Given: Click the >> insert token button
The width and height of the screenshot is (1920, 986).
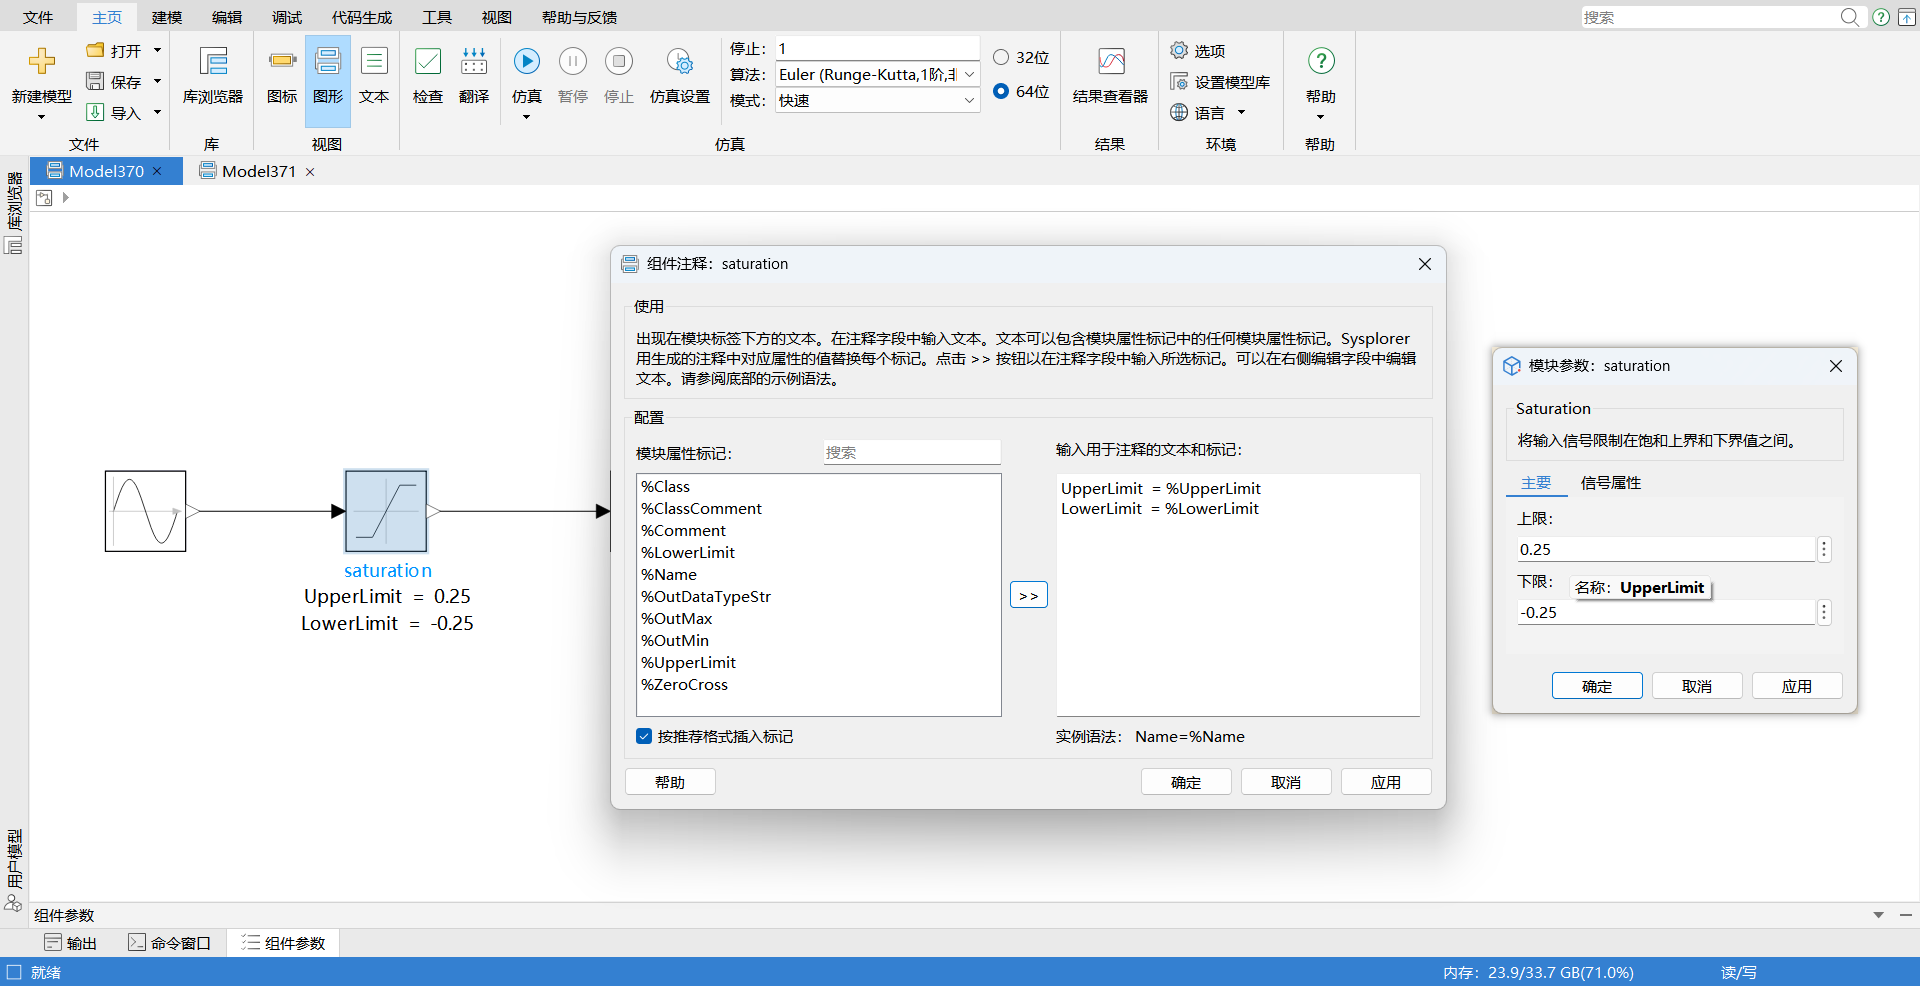Looking at the screenshot, I should (x=1028, y=595).
